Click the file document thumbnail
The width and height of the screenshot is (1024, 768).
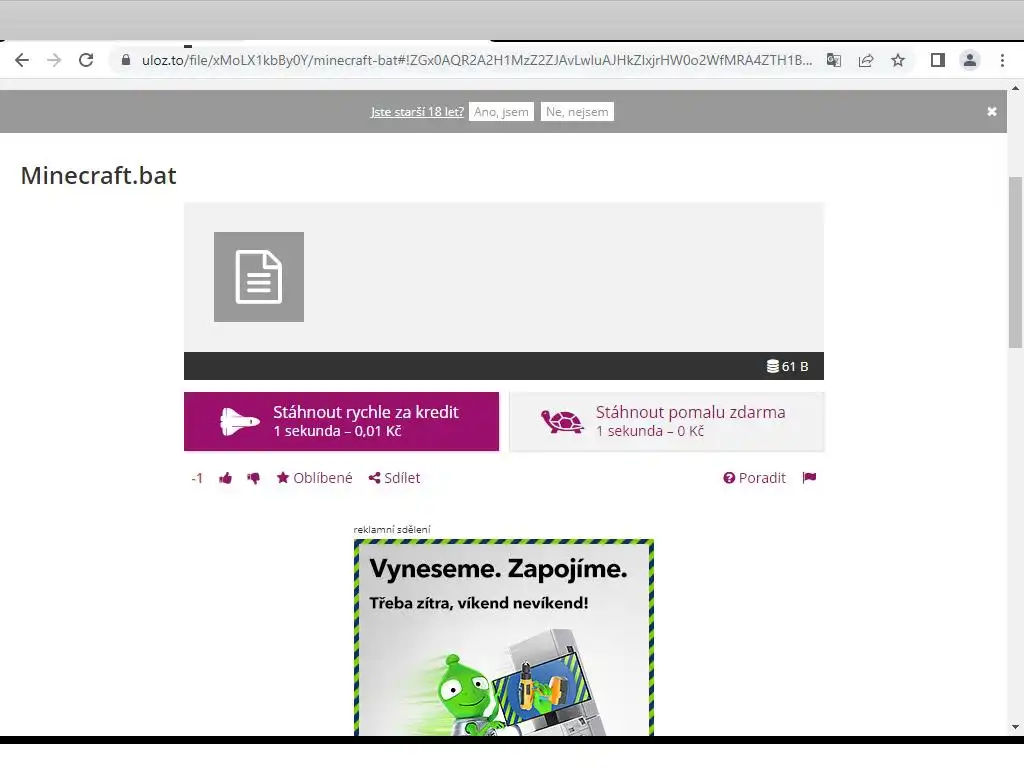pos(259,277)
